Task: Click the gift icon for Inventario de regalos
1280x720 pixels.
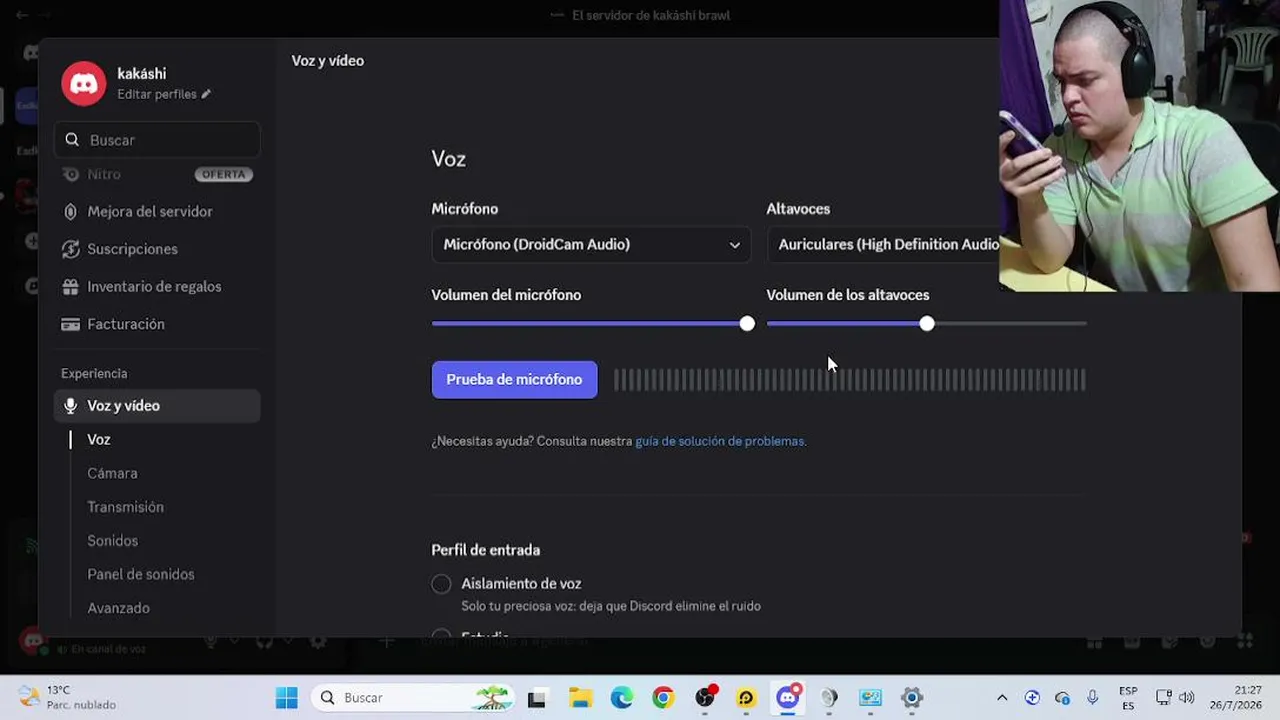Action: [x=70, y=287]
